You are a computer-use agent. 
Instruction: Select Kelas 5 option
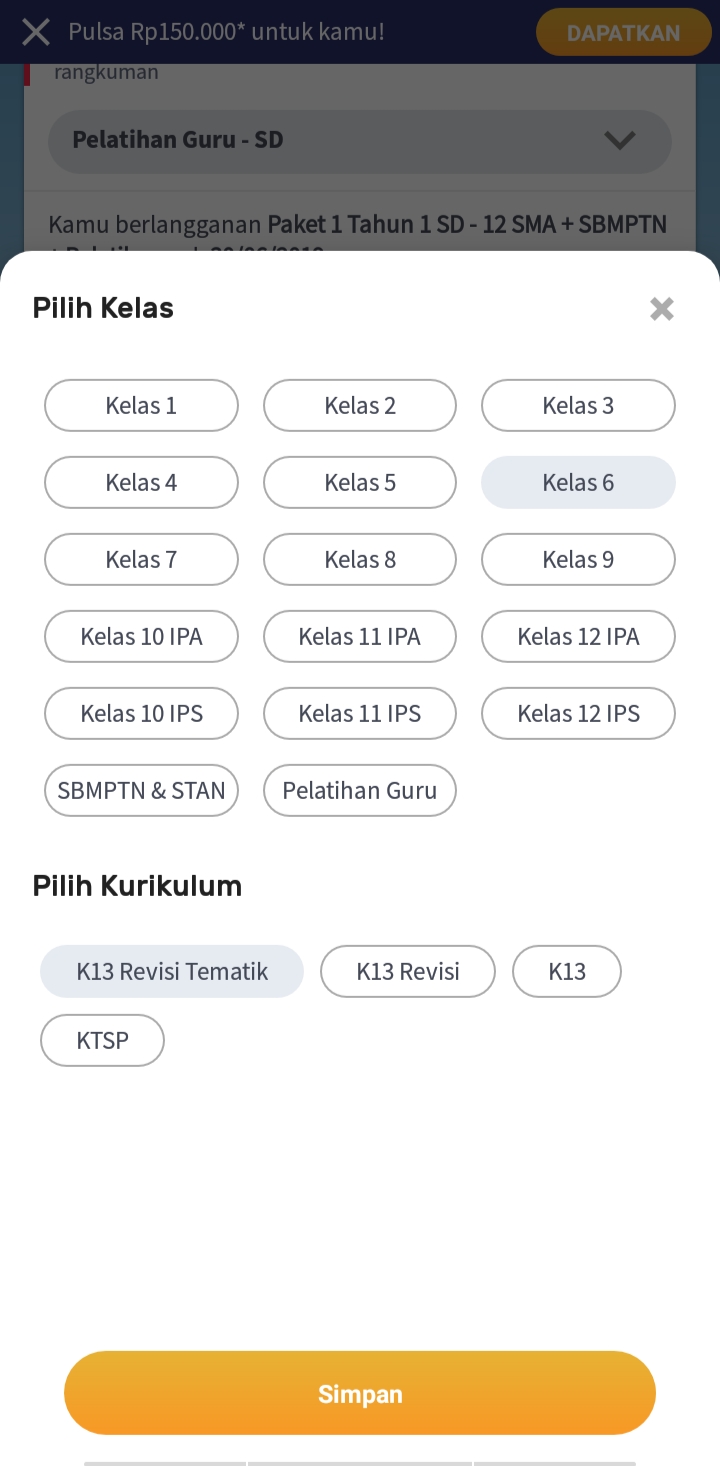pos(359,482)
